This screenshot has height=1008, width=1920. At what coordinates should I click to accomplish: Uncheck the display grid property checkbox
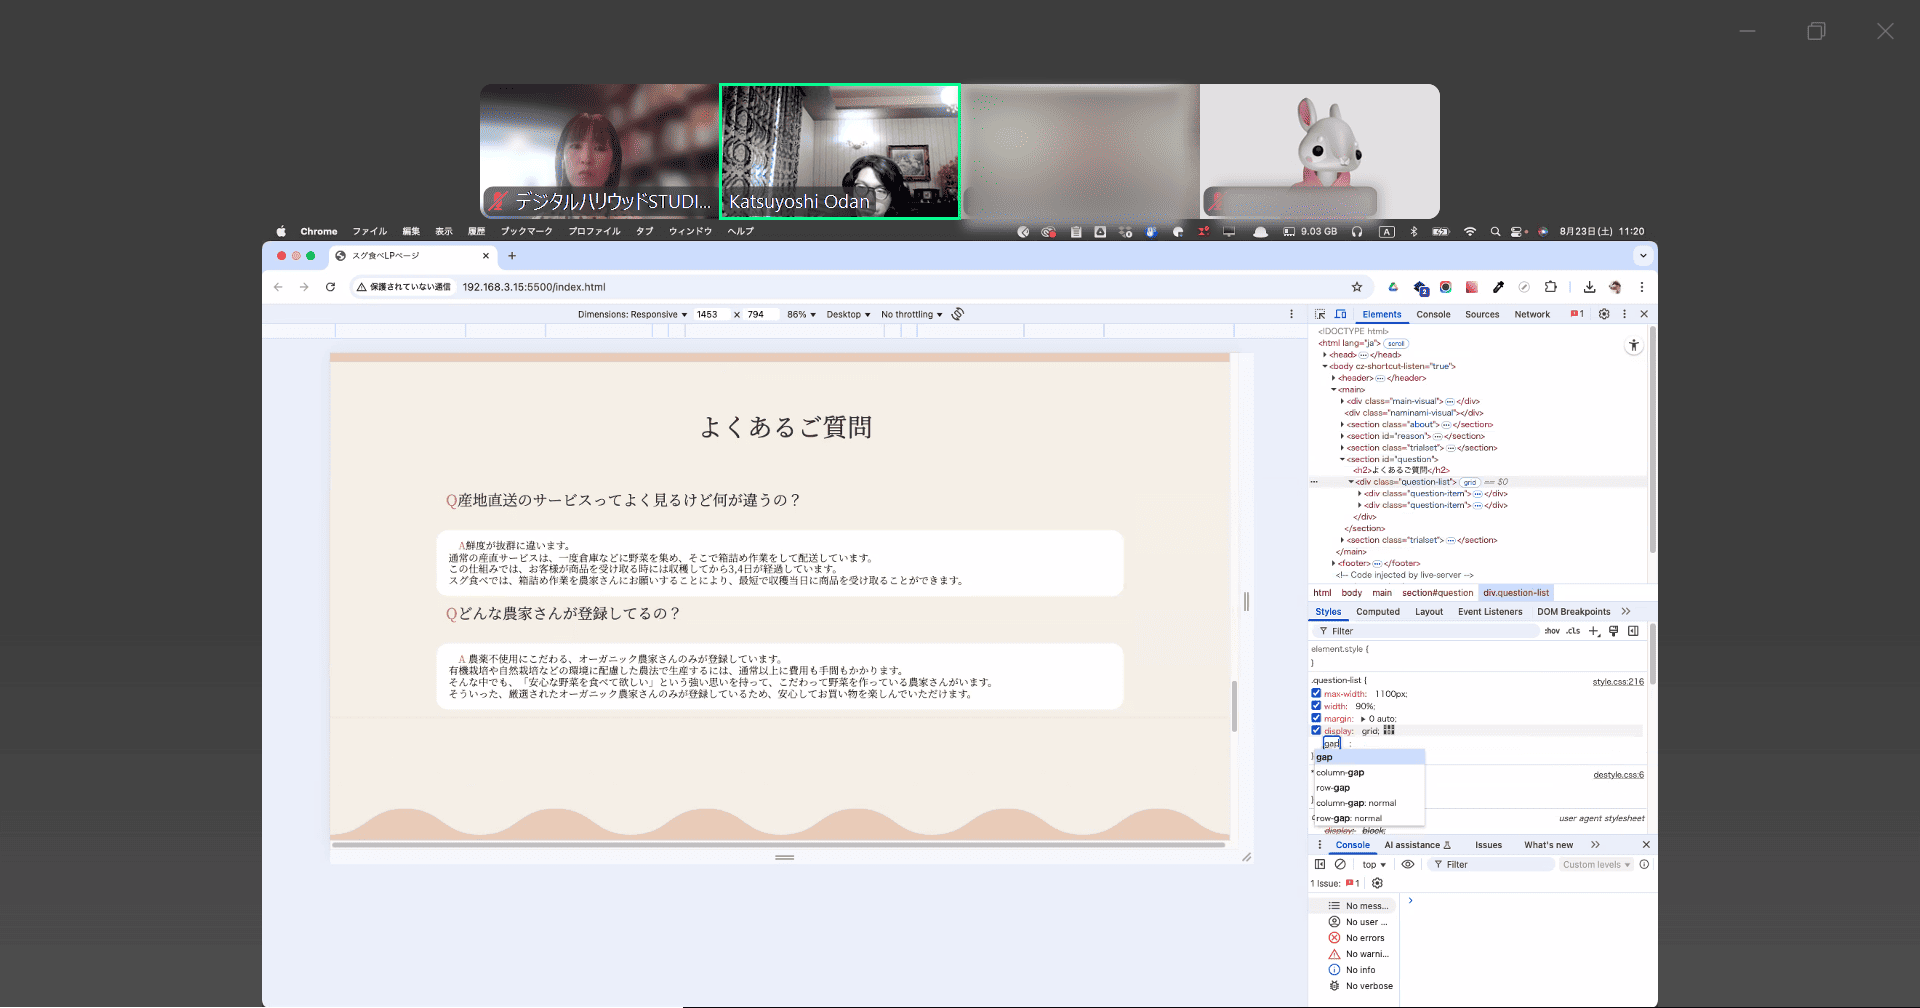[1316, 731]
